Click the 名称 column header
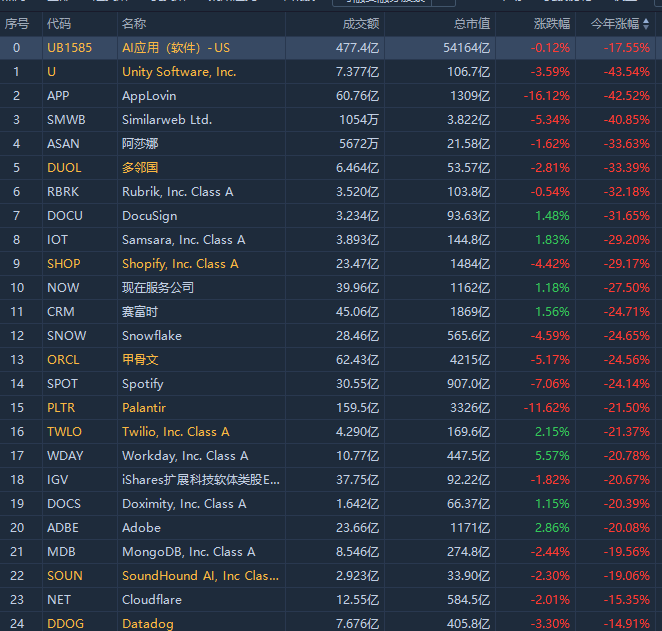 (x=134, y=24)
